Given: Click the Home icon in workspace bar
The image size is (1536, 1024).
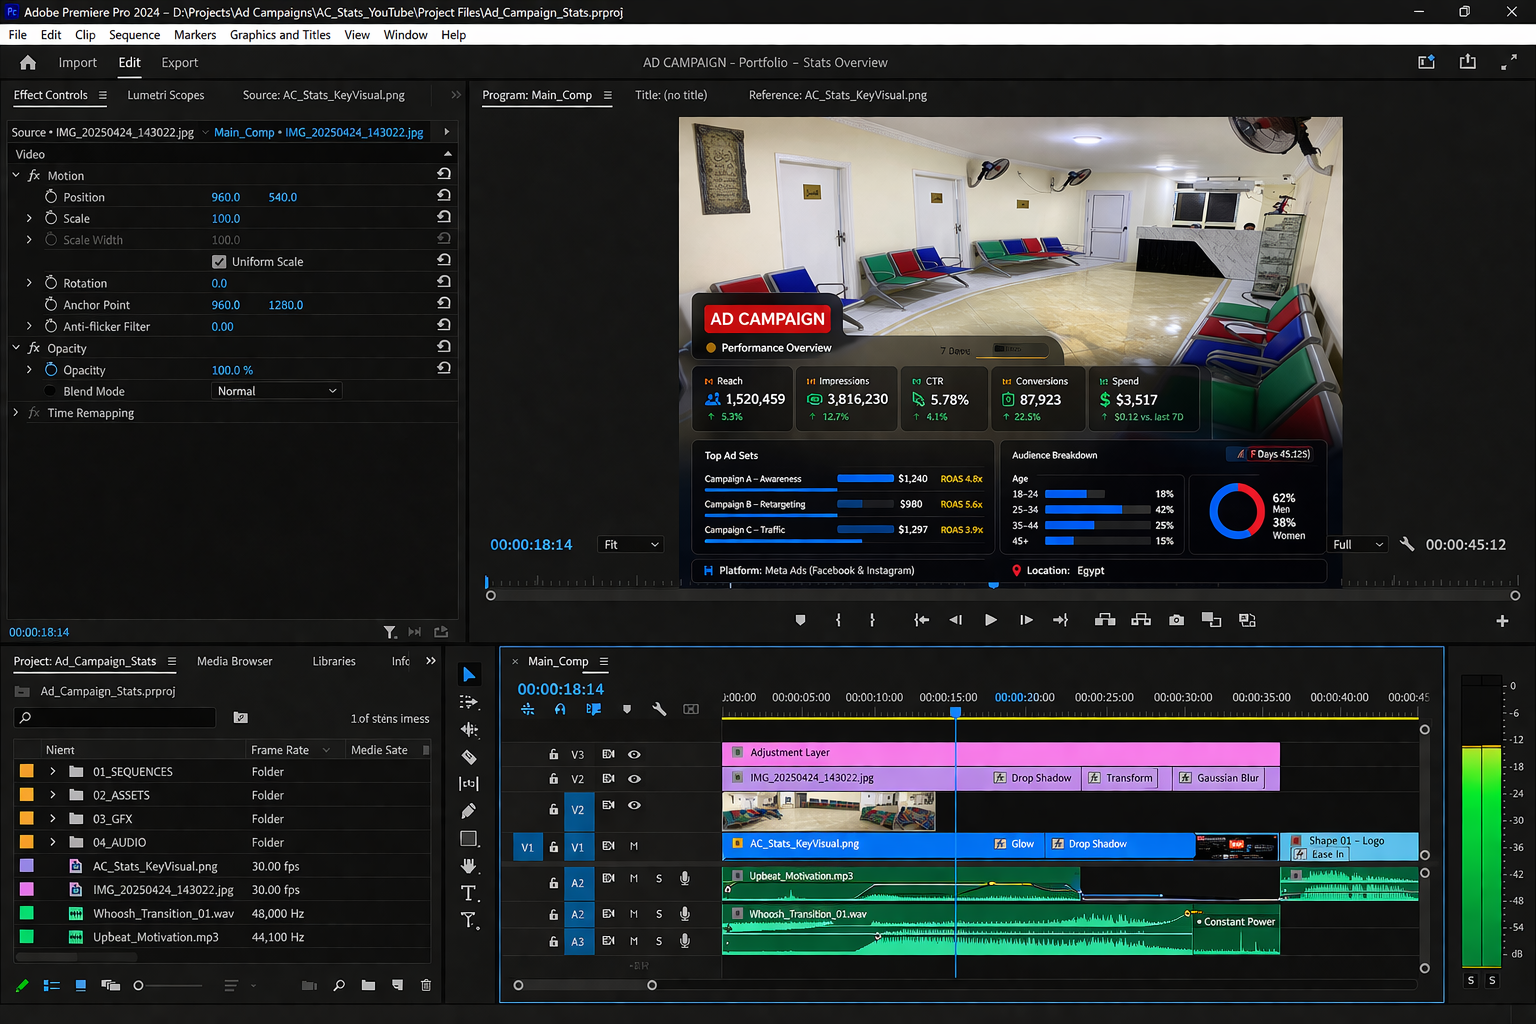Looking at the screenshot, I should click(28, 62).
